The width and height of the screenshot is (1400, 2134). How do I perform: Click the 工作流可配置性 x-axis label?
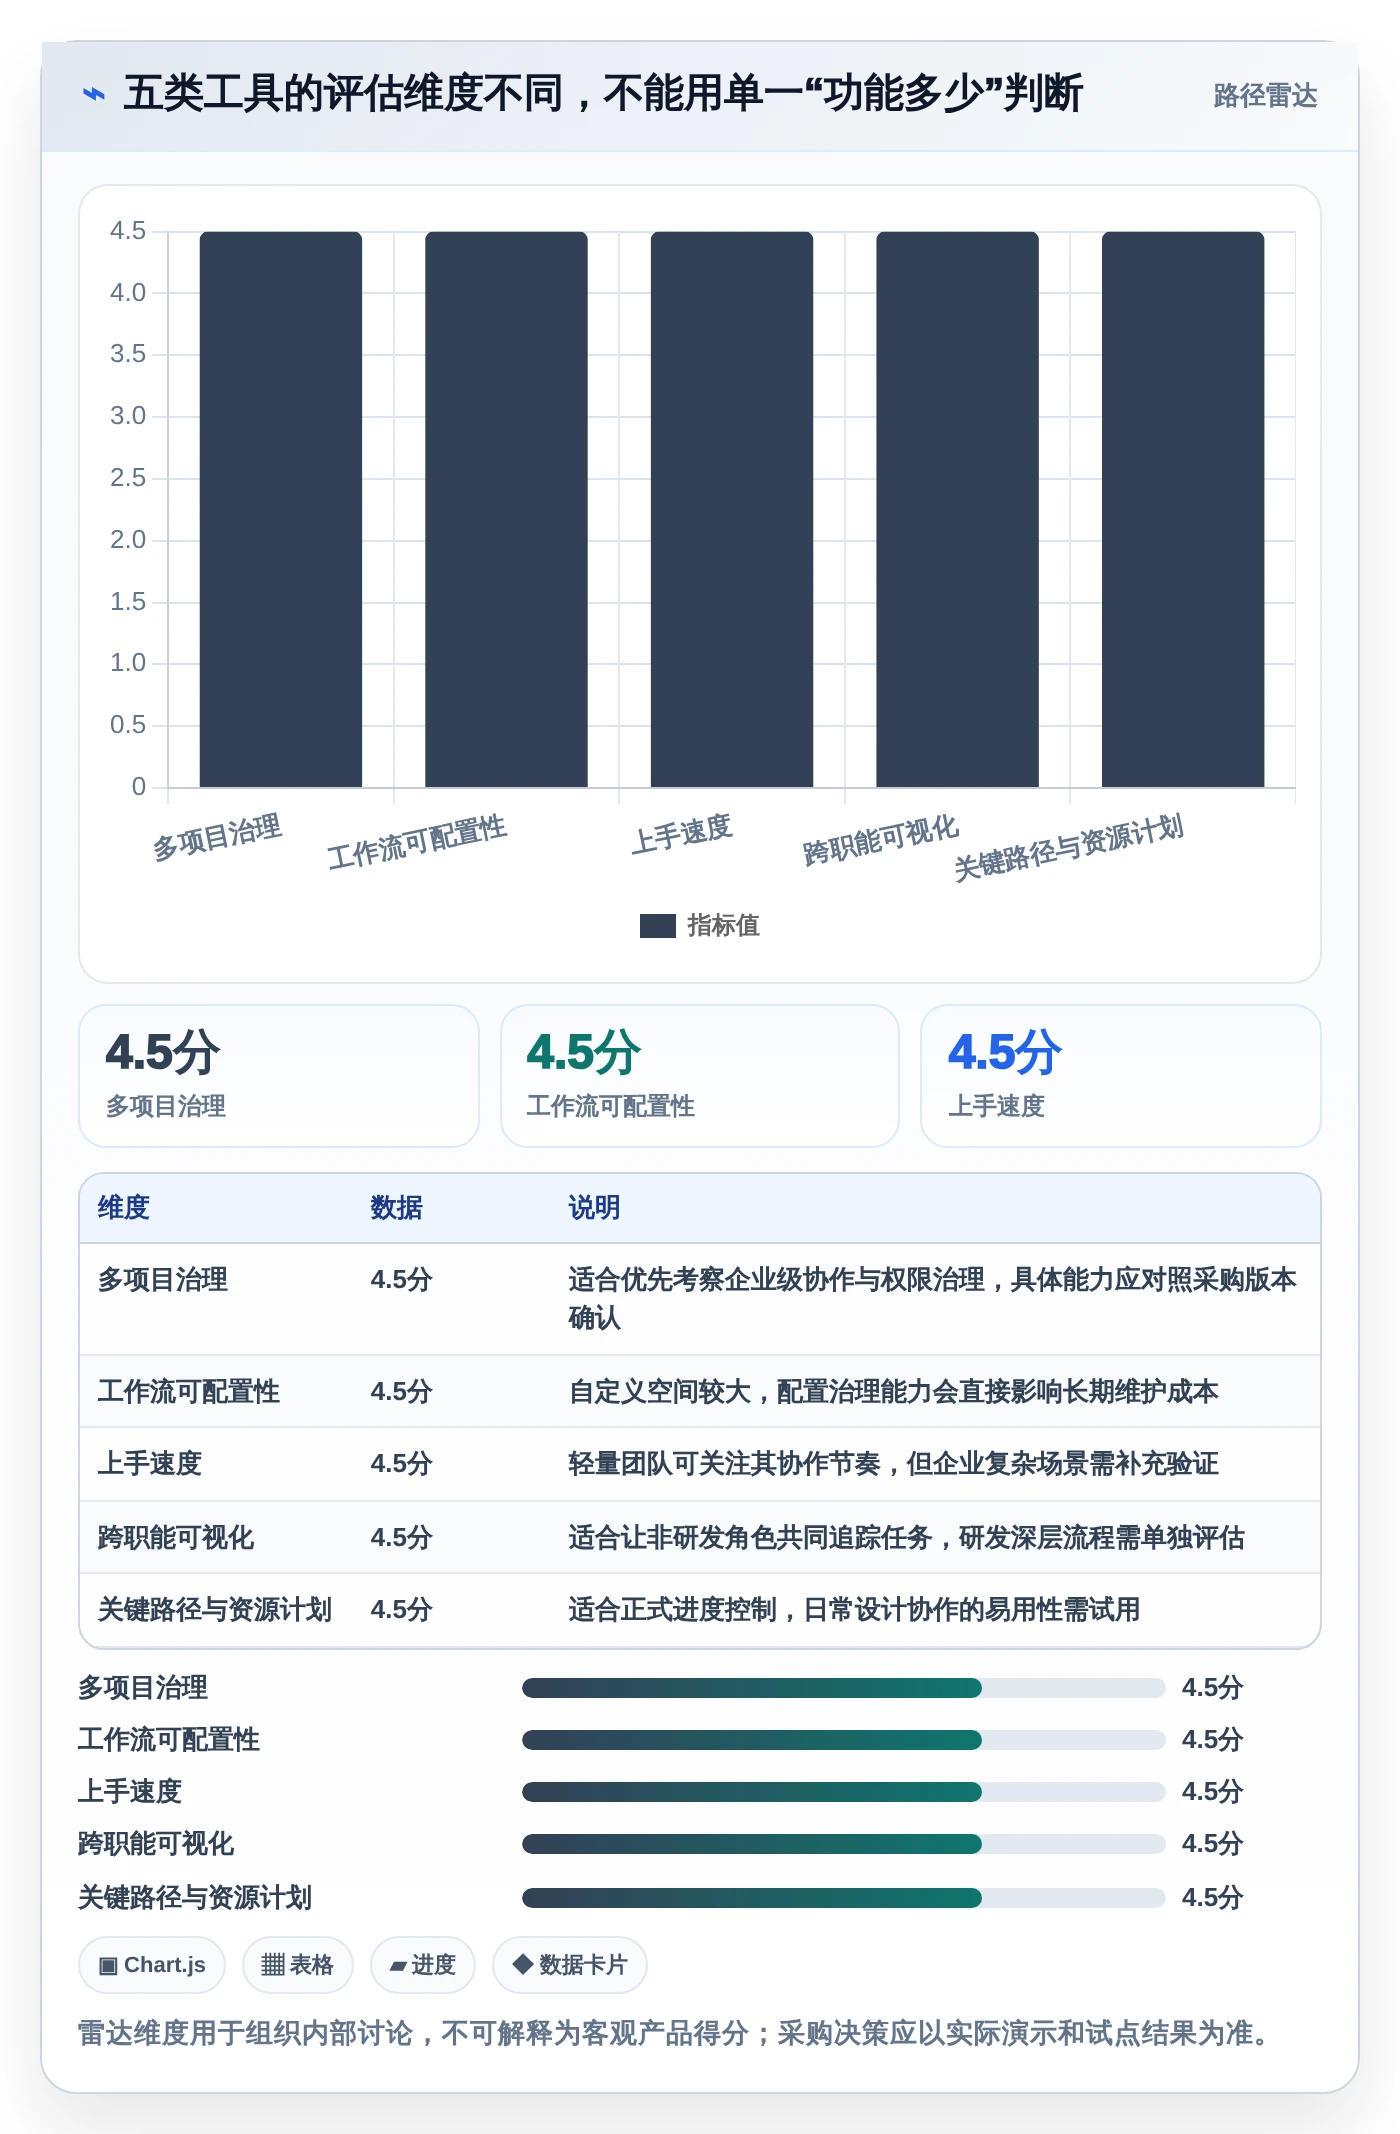click(417, 842)
